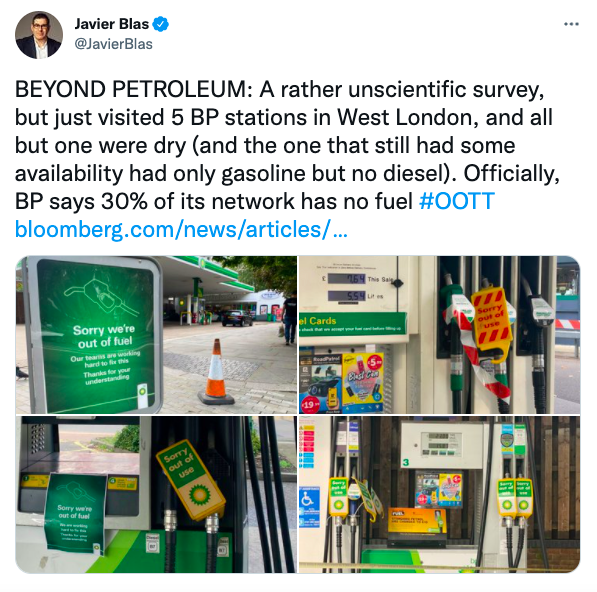Click the small paper out-of-fuel notice on pump
Image resolution: width=597 pixels, height=592 pixels.
(75, 512)
